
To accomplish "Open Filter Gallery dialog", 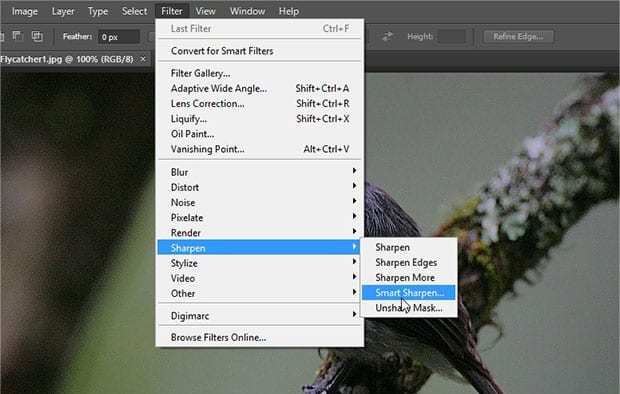I will point(260,74).
